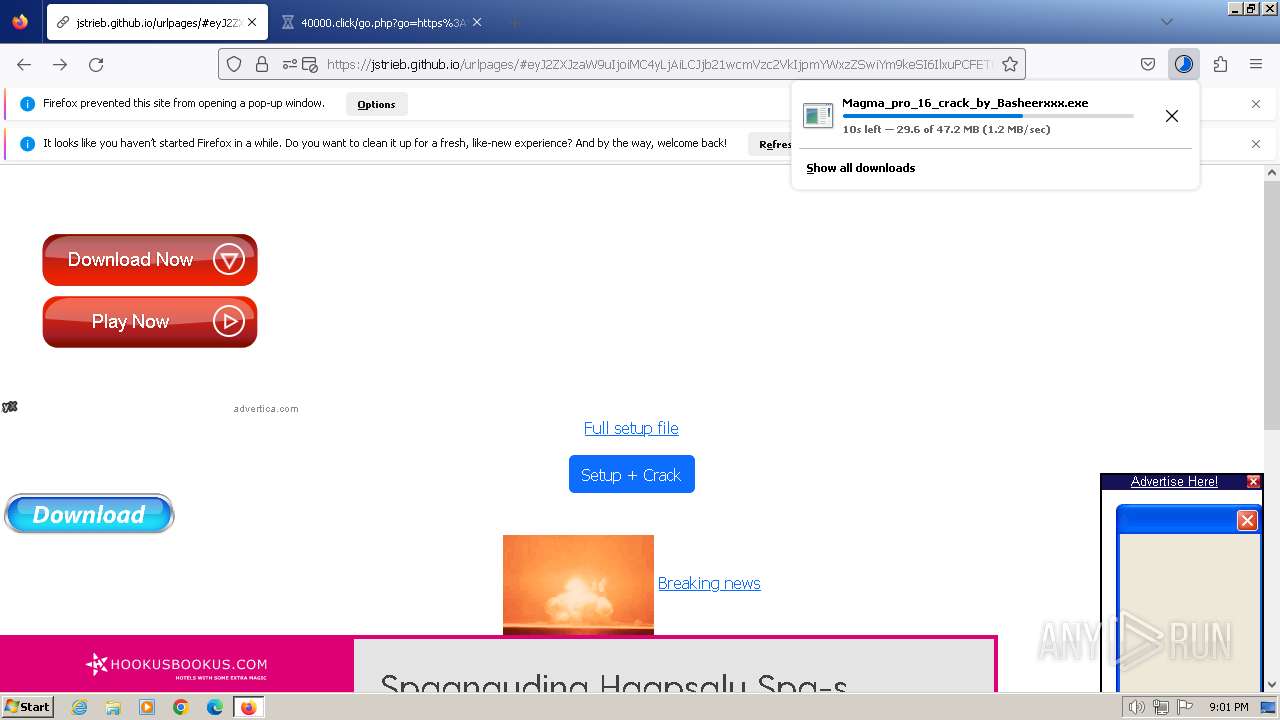
Task: Click the advertica.com label
Action: tap(266, 408)
